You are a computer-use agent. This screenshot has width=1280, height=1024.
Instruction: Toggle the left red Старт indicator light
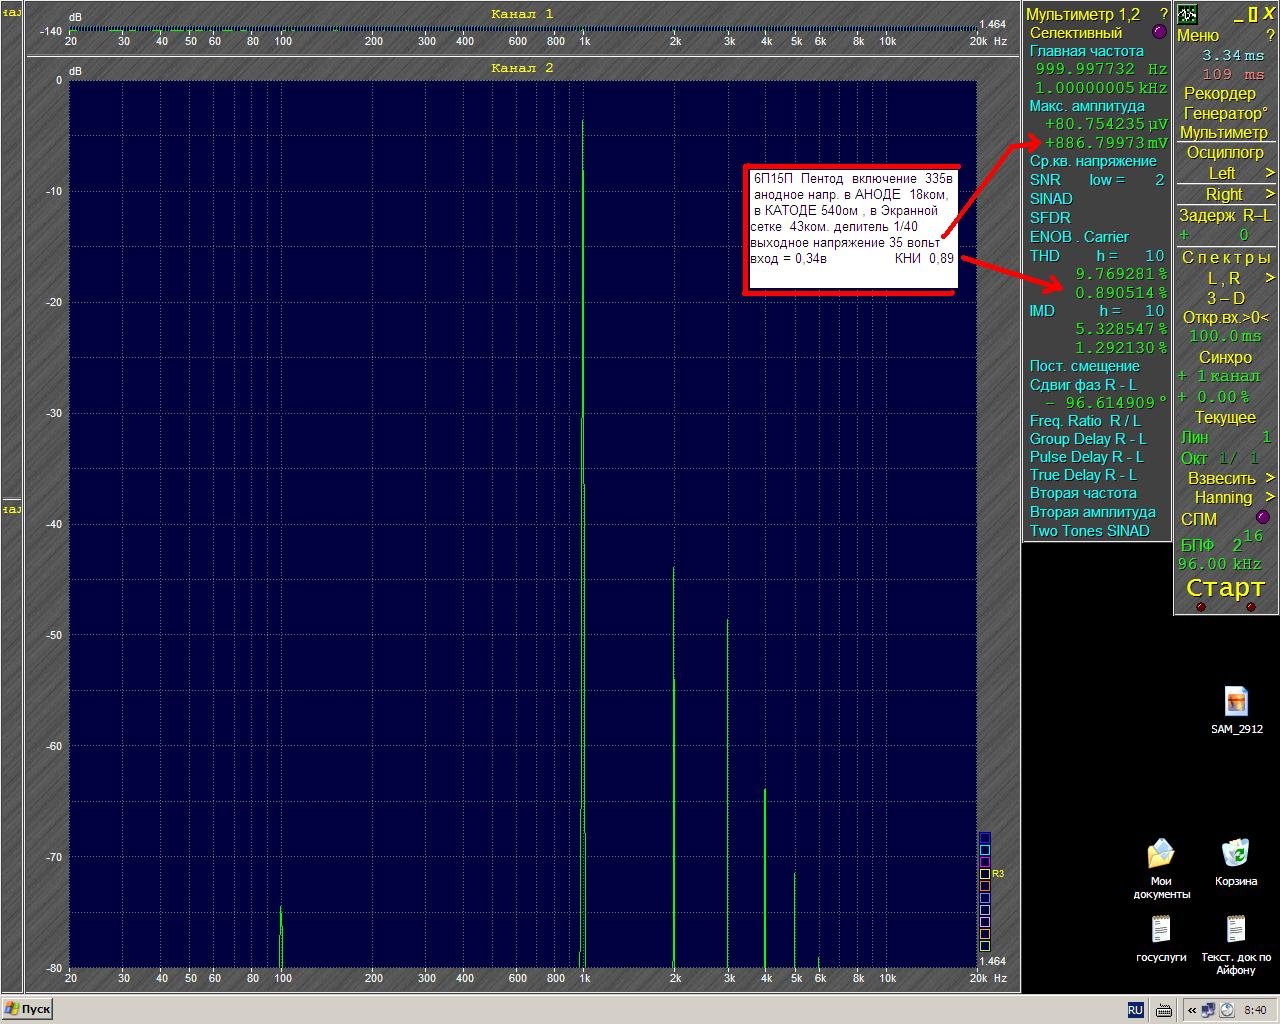click(1201, 607)
